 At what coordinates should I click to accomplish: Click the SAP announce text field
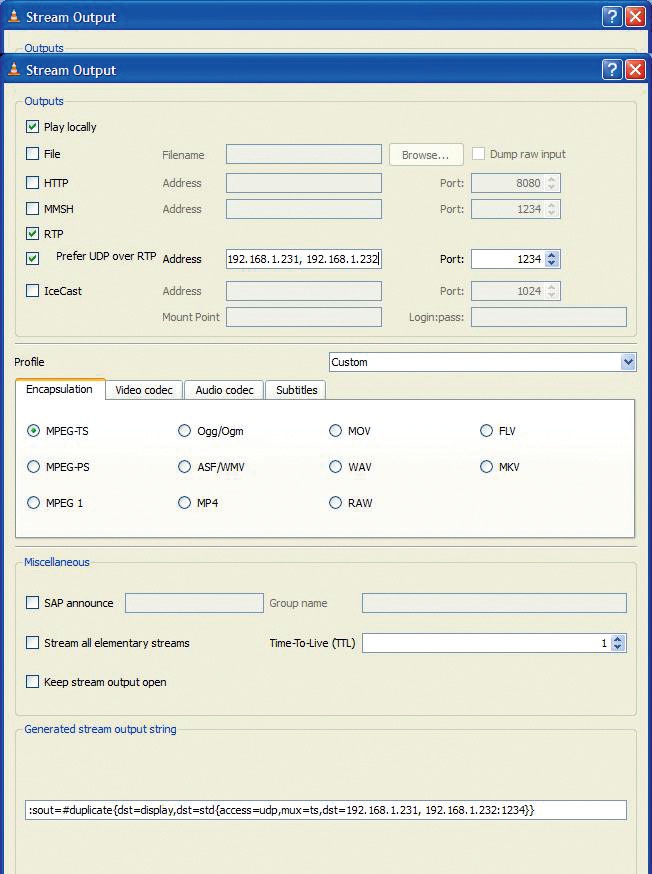click(194, 603)
